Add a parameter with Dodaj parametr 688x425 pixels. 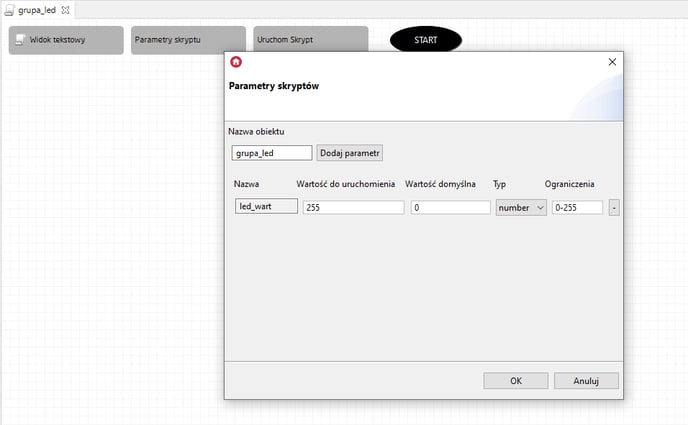pyautogui.click(x=350, y=153)
